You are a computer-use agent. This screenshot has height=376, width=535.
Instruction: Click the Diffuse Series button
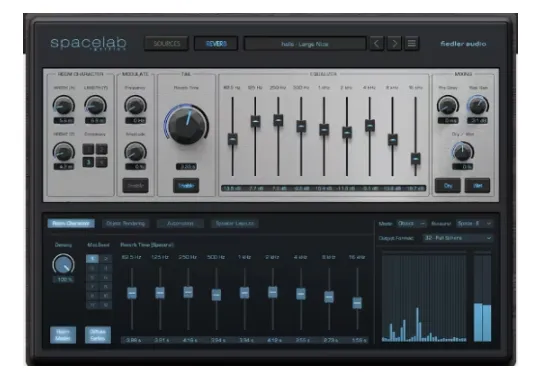98,335
